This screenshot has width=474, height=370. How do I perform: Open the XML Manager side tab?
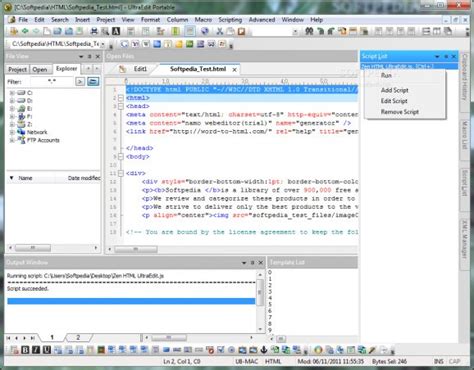click(464, 239)
